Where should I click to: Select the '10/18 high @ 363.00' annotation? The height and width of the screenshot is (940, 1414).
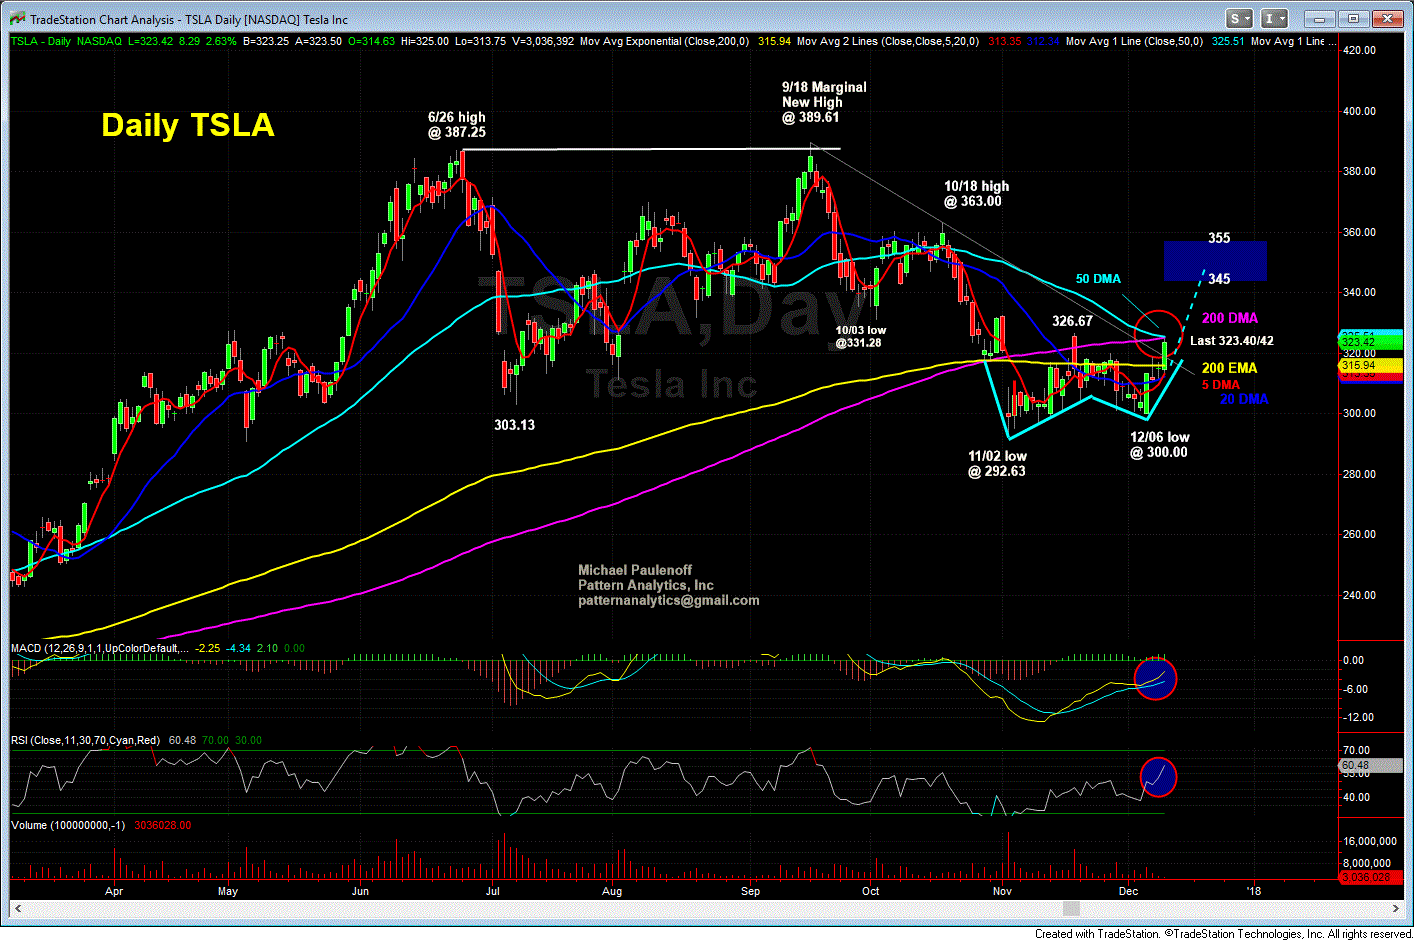click(977, 193)
